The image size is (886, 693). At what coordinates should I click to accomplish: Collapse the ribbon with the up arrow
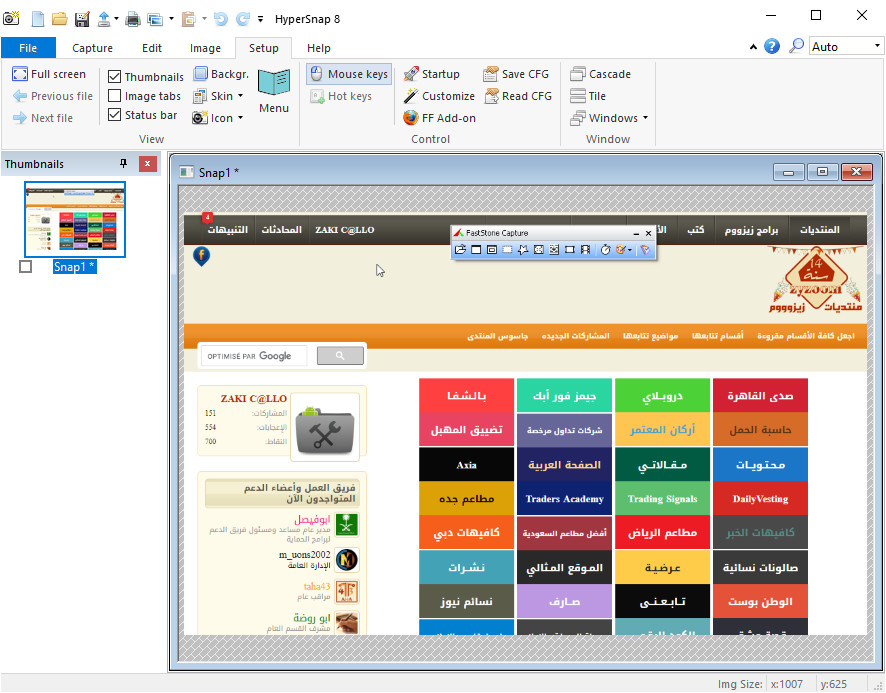[x=753, y=47]
